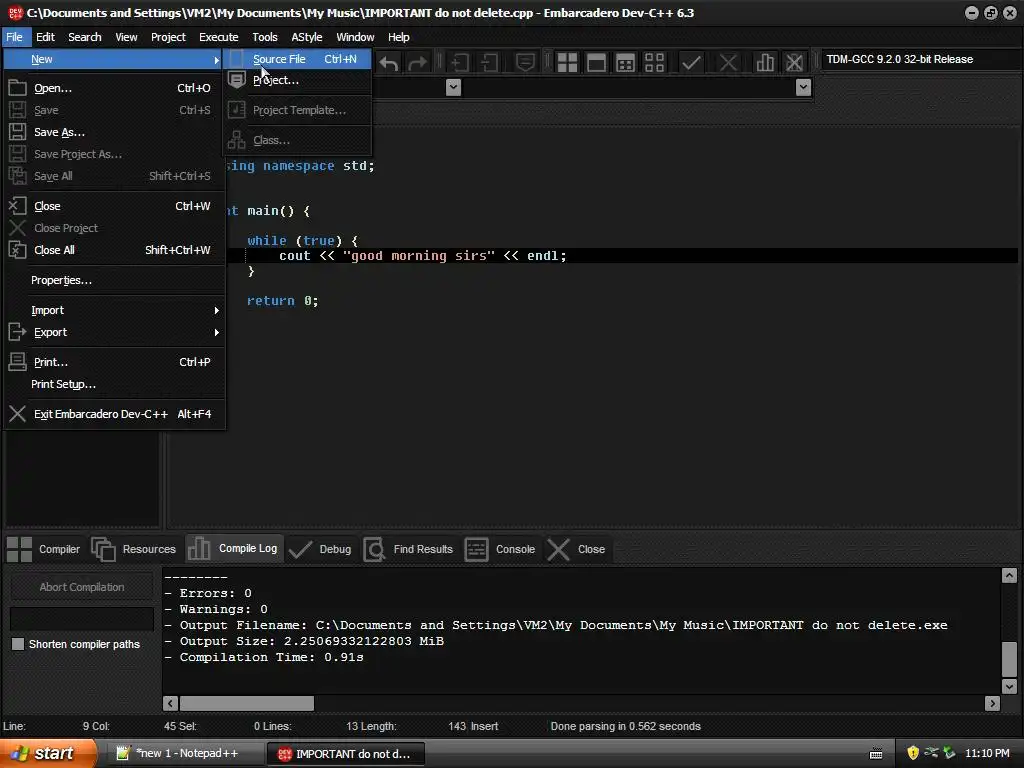Expand the New submenu arrow
Image resolution: width=1024 pixels, height=768 pixels.
coord(216,59)
